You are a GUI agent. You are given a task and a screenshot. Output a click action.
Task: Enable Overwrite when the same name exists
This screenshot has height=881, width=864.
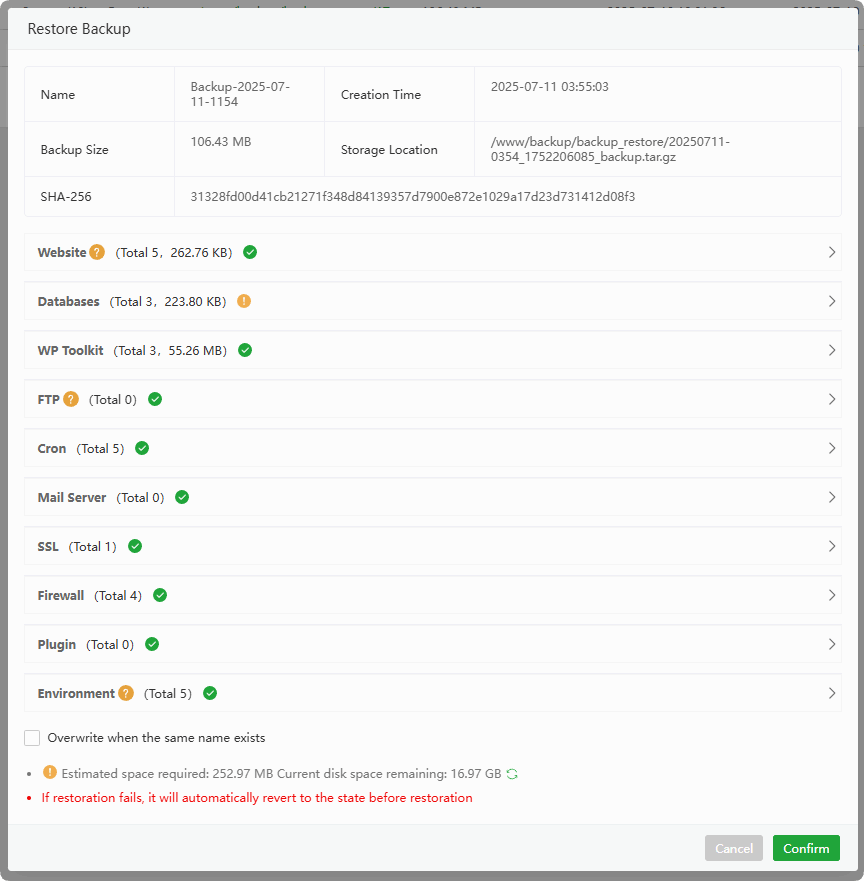[x=32, y=738]
